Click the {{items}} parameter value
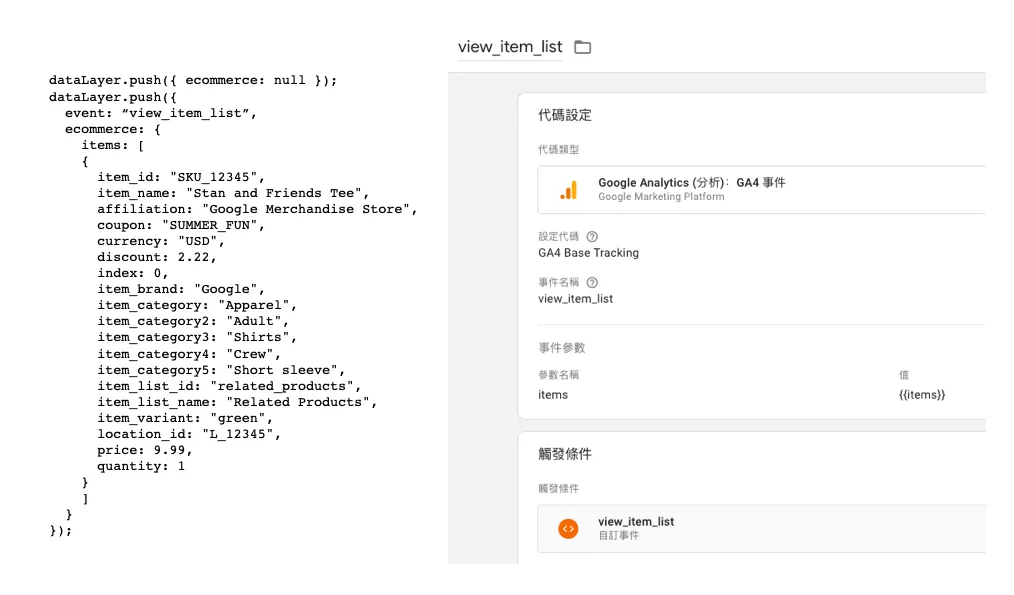1014x595 pixels. pyautogui.click(x=922, y=395)
